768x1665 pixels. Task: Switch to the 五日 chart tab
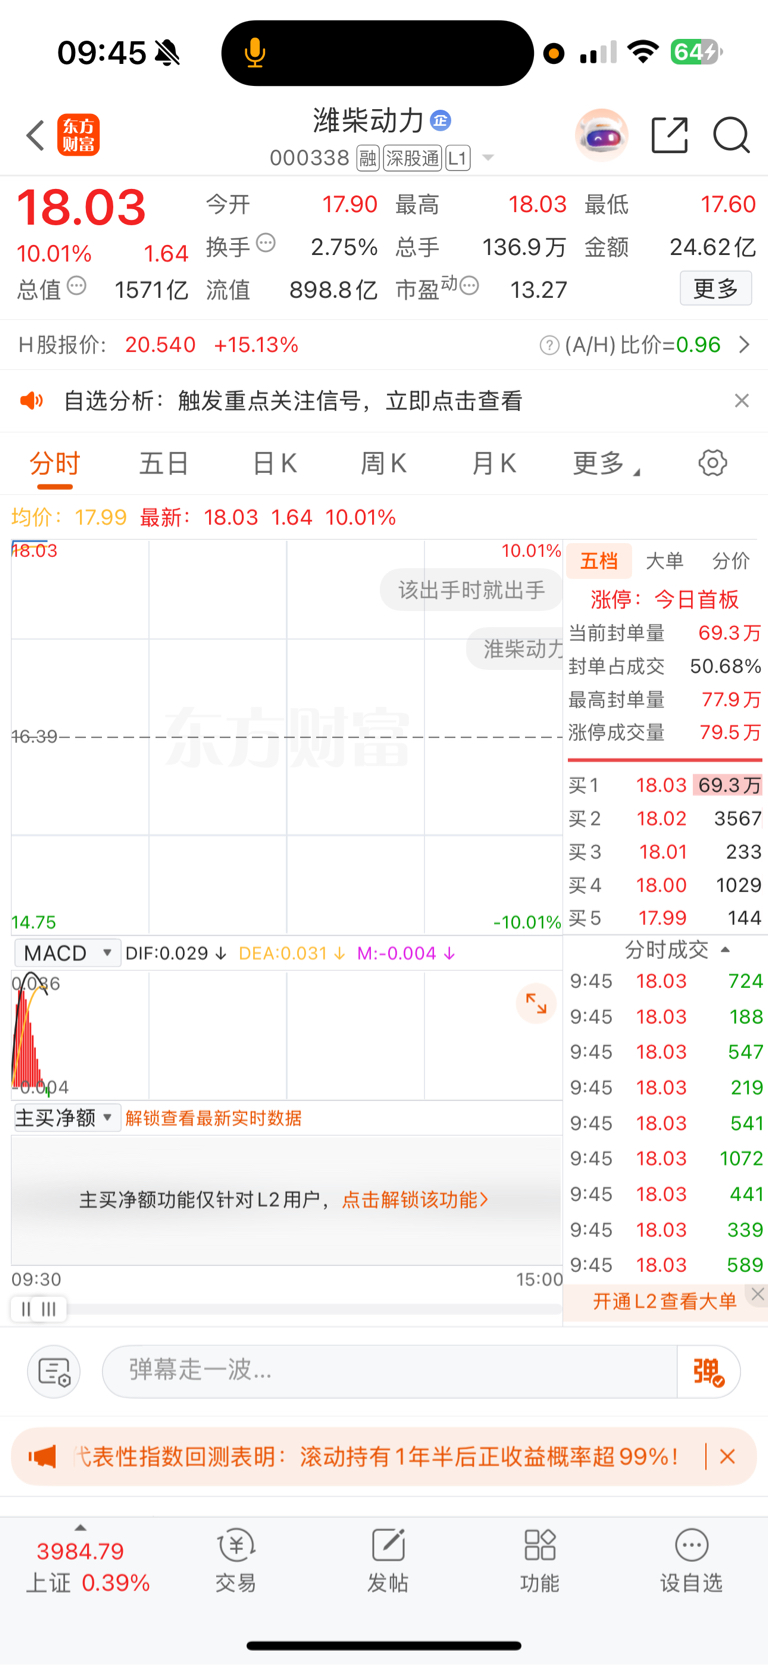tap(164, 464)
